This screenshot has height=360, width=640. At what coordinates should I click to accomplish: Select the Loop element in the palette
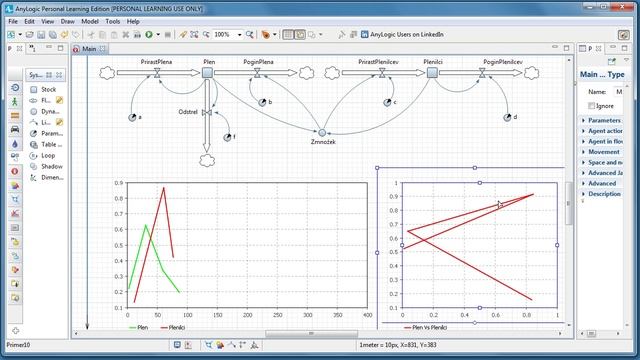click(x=42, y=156)
